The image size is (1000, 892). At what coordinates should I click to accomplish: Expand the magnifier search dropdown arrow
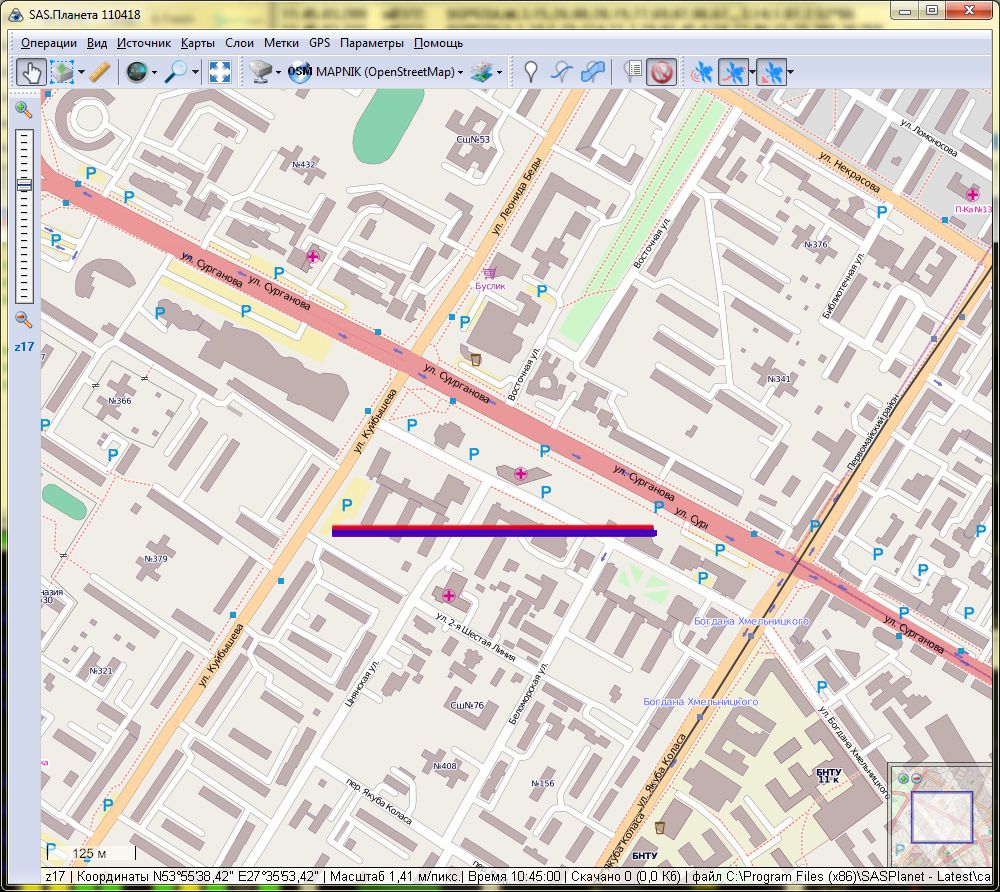(196, 72)
